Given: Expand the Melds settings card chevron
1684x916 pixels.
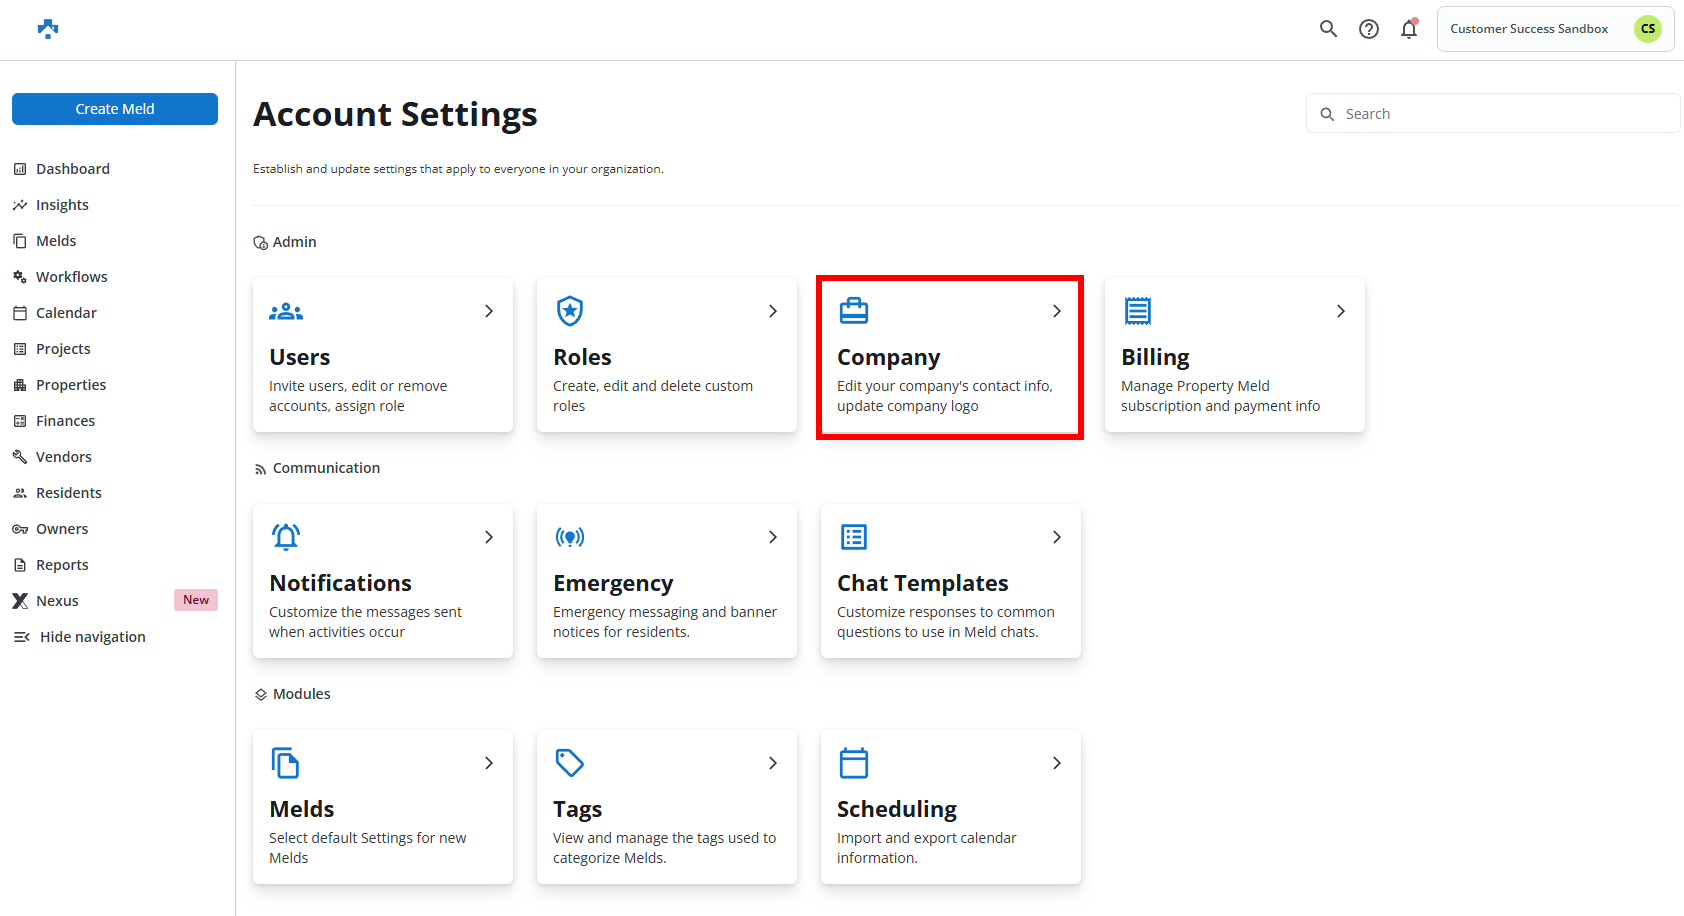Looking at the screenshot, I should [489, 763].
